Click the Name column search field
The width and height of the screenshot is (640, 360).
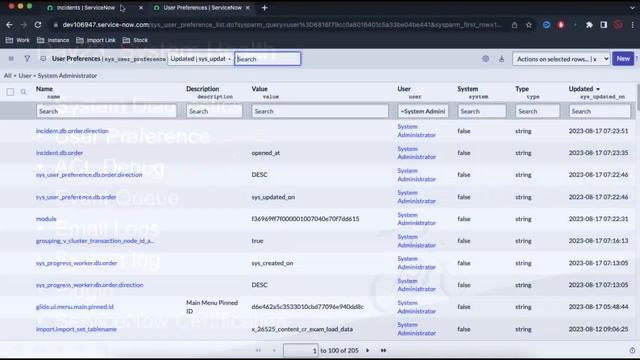[x=106, y=111]
